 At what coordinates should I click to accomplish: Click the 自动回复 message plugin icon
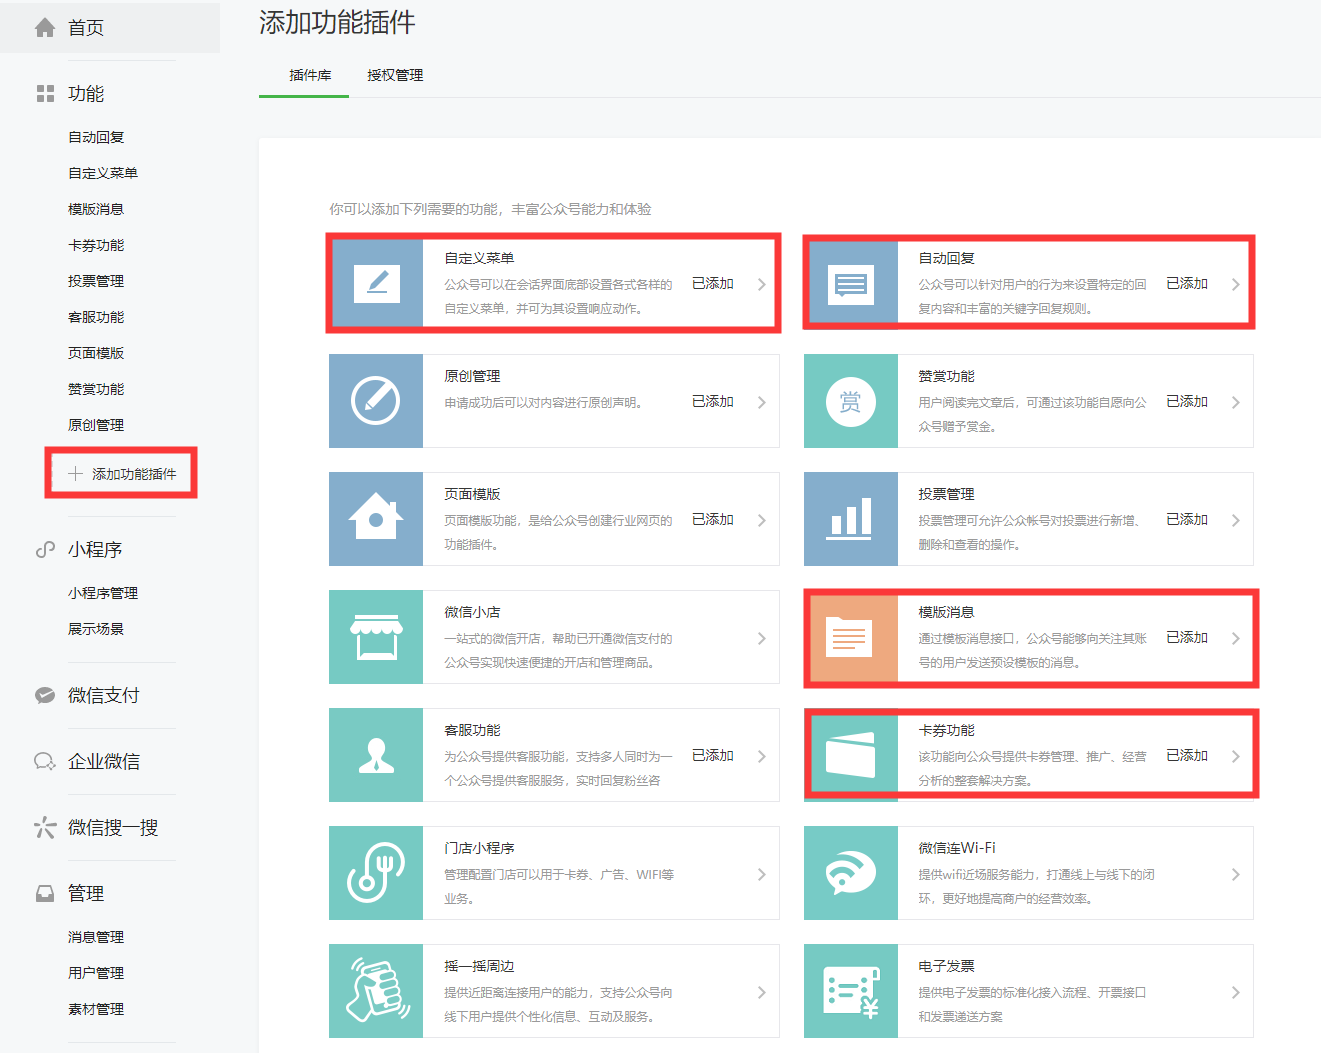pyautogui.click(x=852, y=284)
